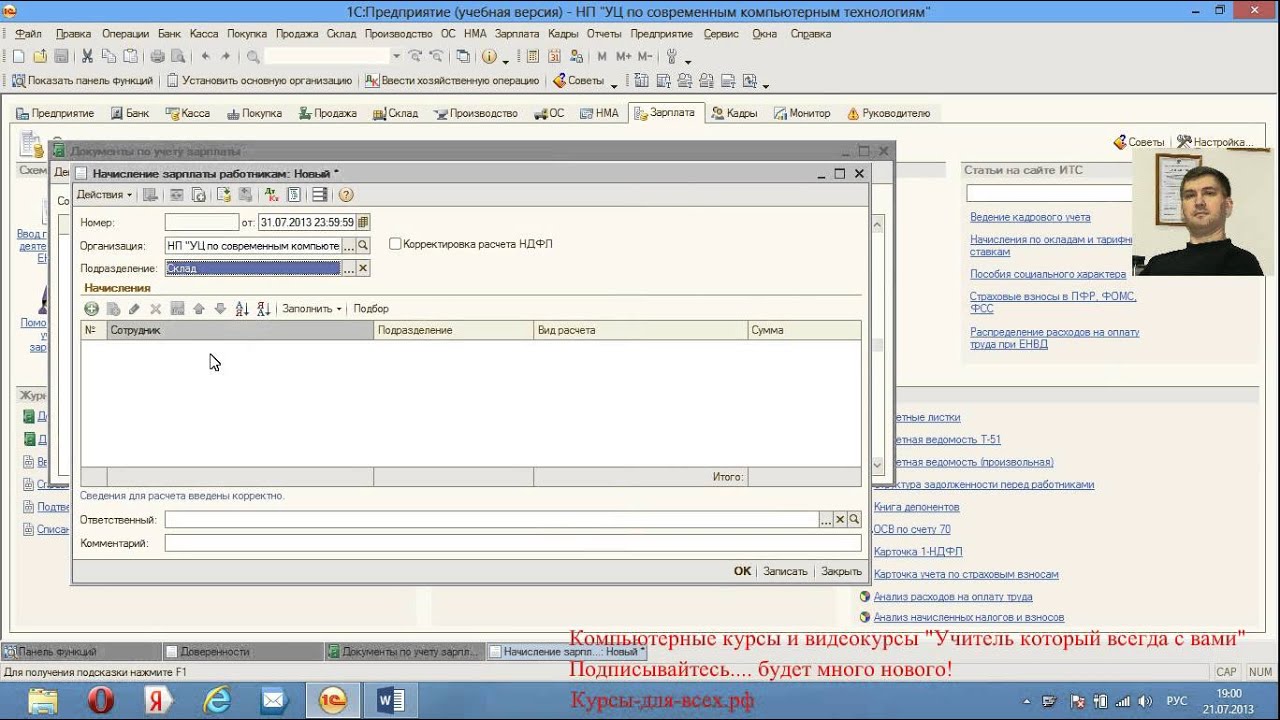Click delete row X icon in Начисления toolbar
This screenshot has height=720, width=1280.
[x=155, y=309]
